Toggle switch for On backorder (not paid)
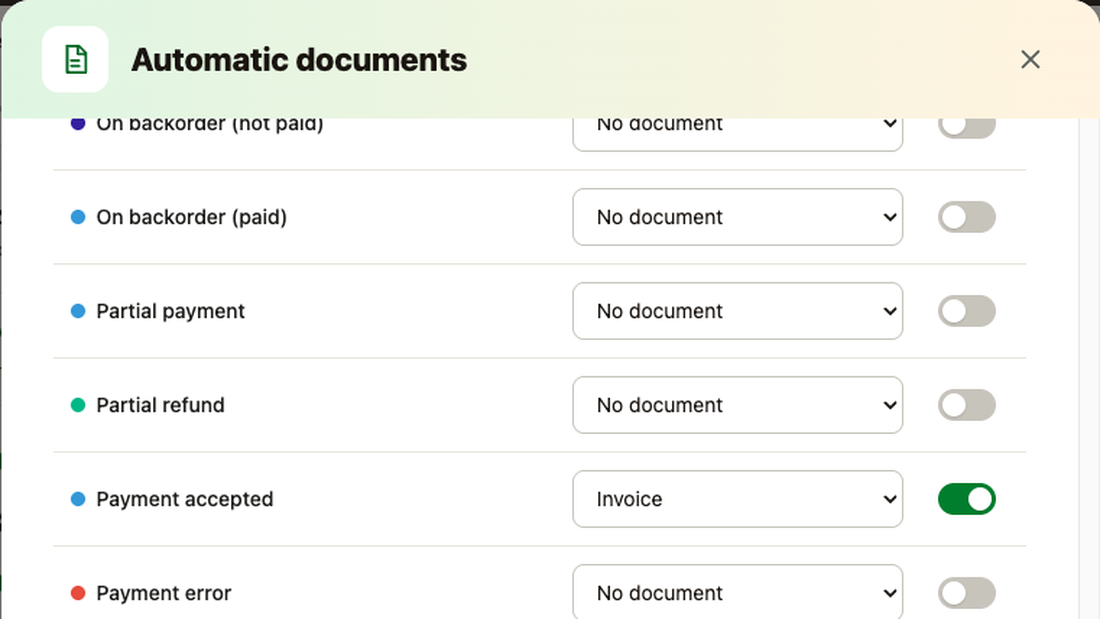The width and height of the screenshot is (1100, 619). pyautogui.click(x=967, y=128)
